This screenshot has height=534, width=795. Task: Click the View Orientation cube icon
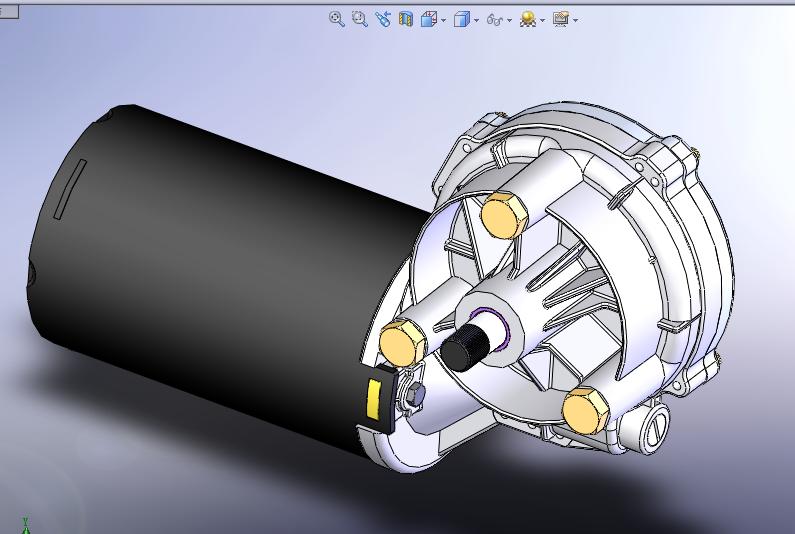[x=429, y=19]
